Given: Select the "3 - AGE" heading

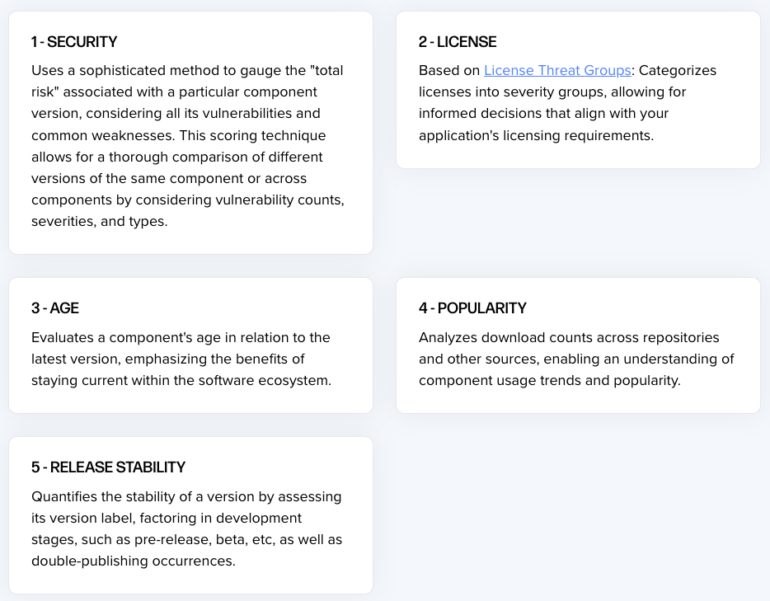Looking at the screenshot, I should coord(55,308).
